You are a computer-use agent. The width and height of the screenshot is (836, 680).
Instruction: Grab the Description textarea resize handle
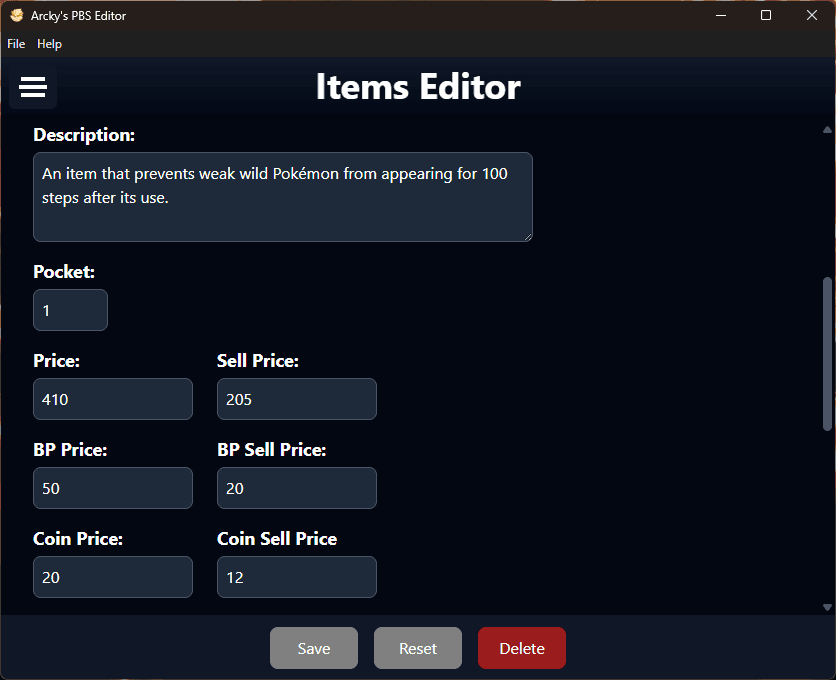527,236
